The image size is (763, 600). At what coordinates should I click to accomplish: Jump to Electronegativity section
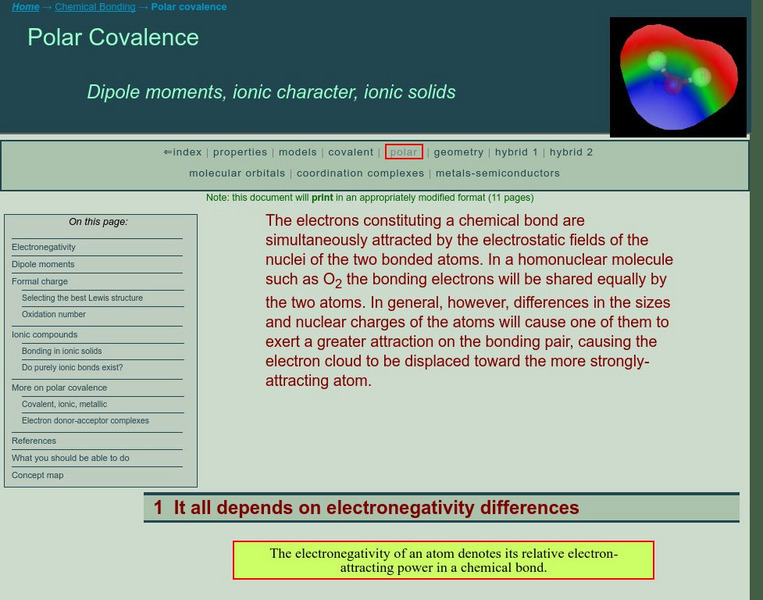click(x=43, y=247)
